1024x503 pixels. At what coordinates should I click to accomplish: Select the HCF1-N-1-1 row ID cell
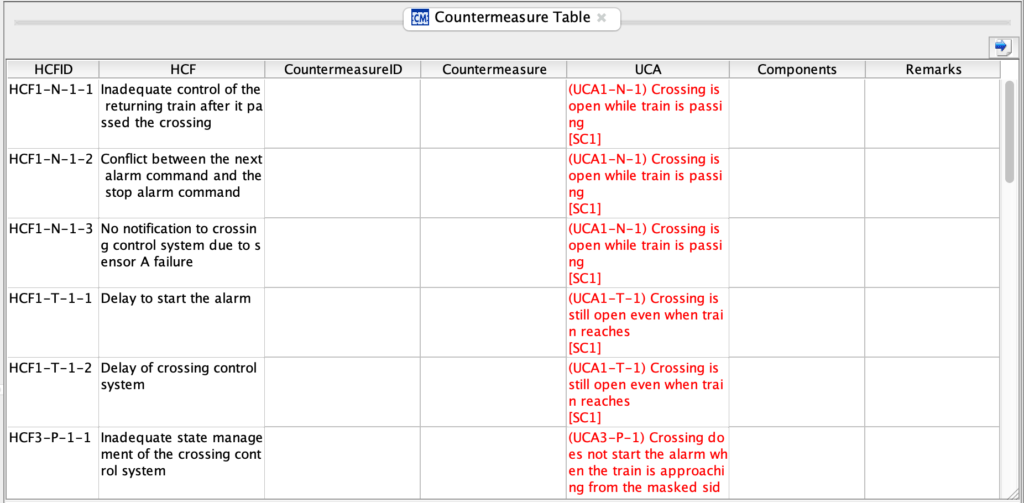(x=52, y=89)
